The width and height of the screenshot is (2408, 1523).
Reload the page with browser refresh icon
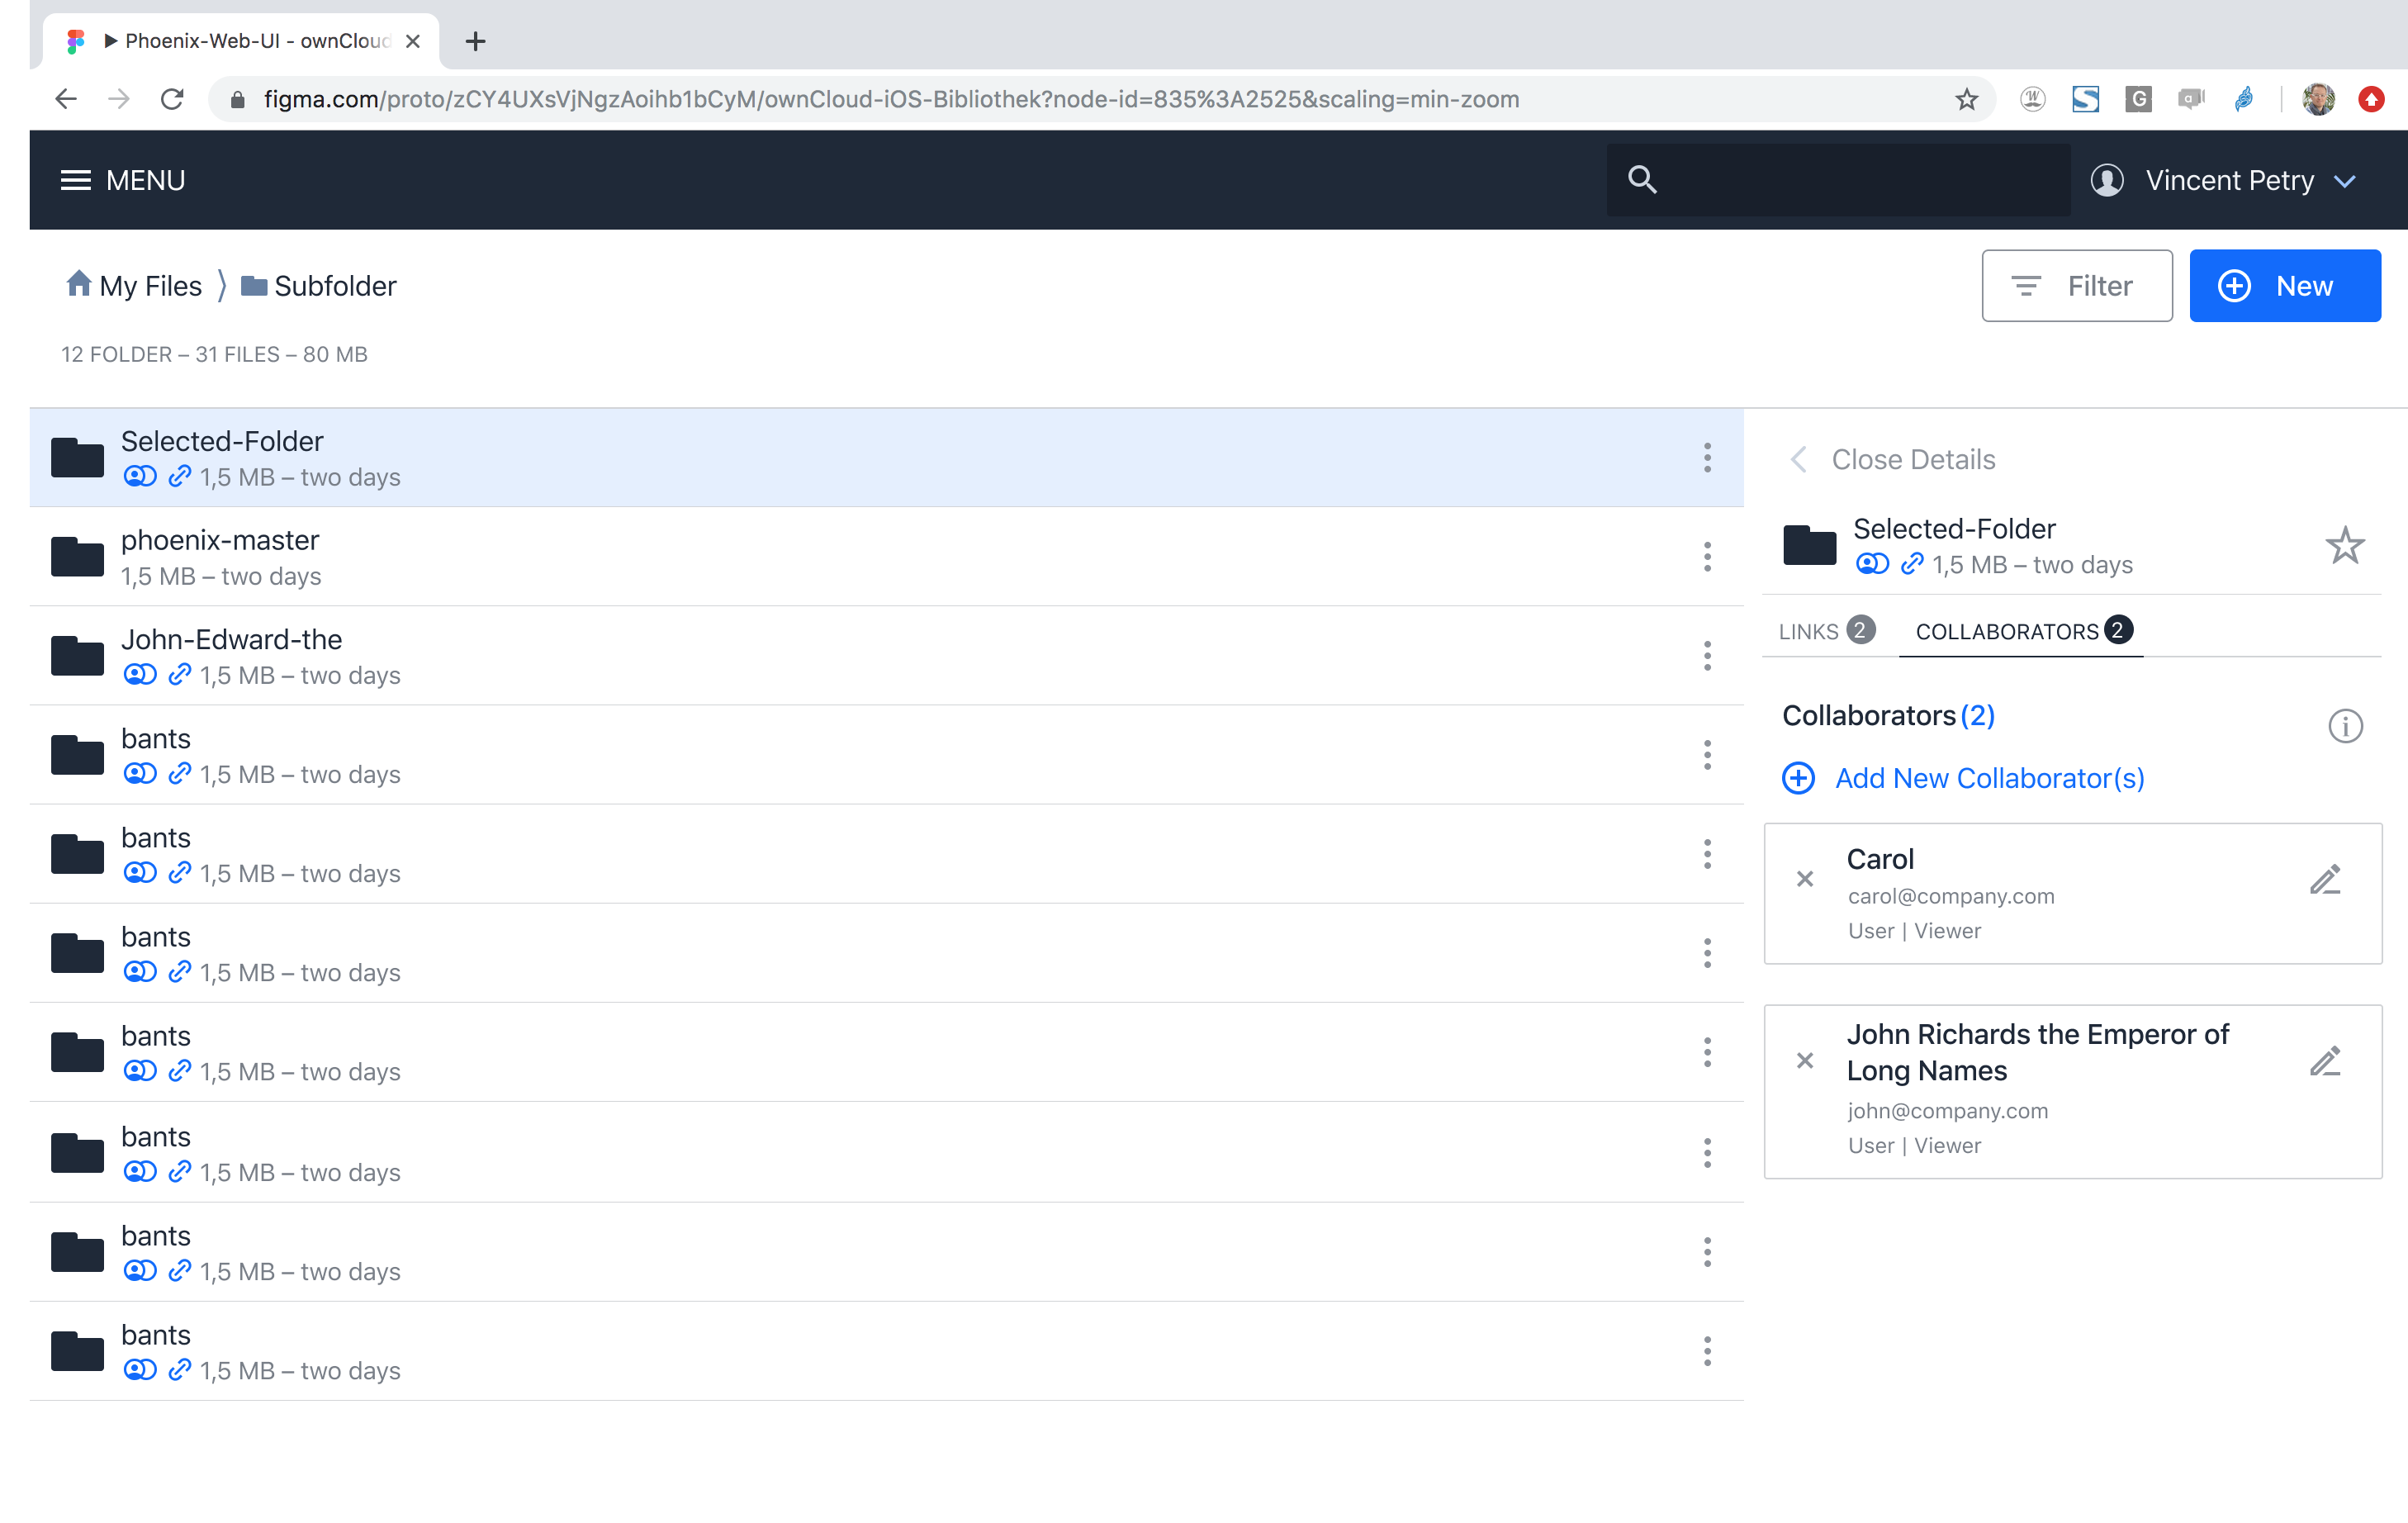pyautogui.click(x=172, y=99)
